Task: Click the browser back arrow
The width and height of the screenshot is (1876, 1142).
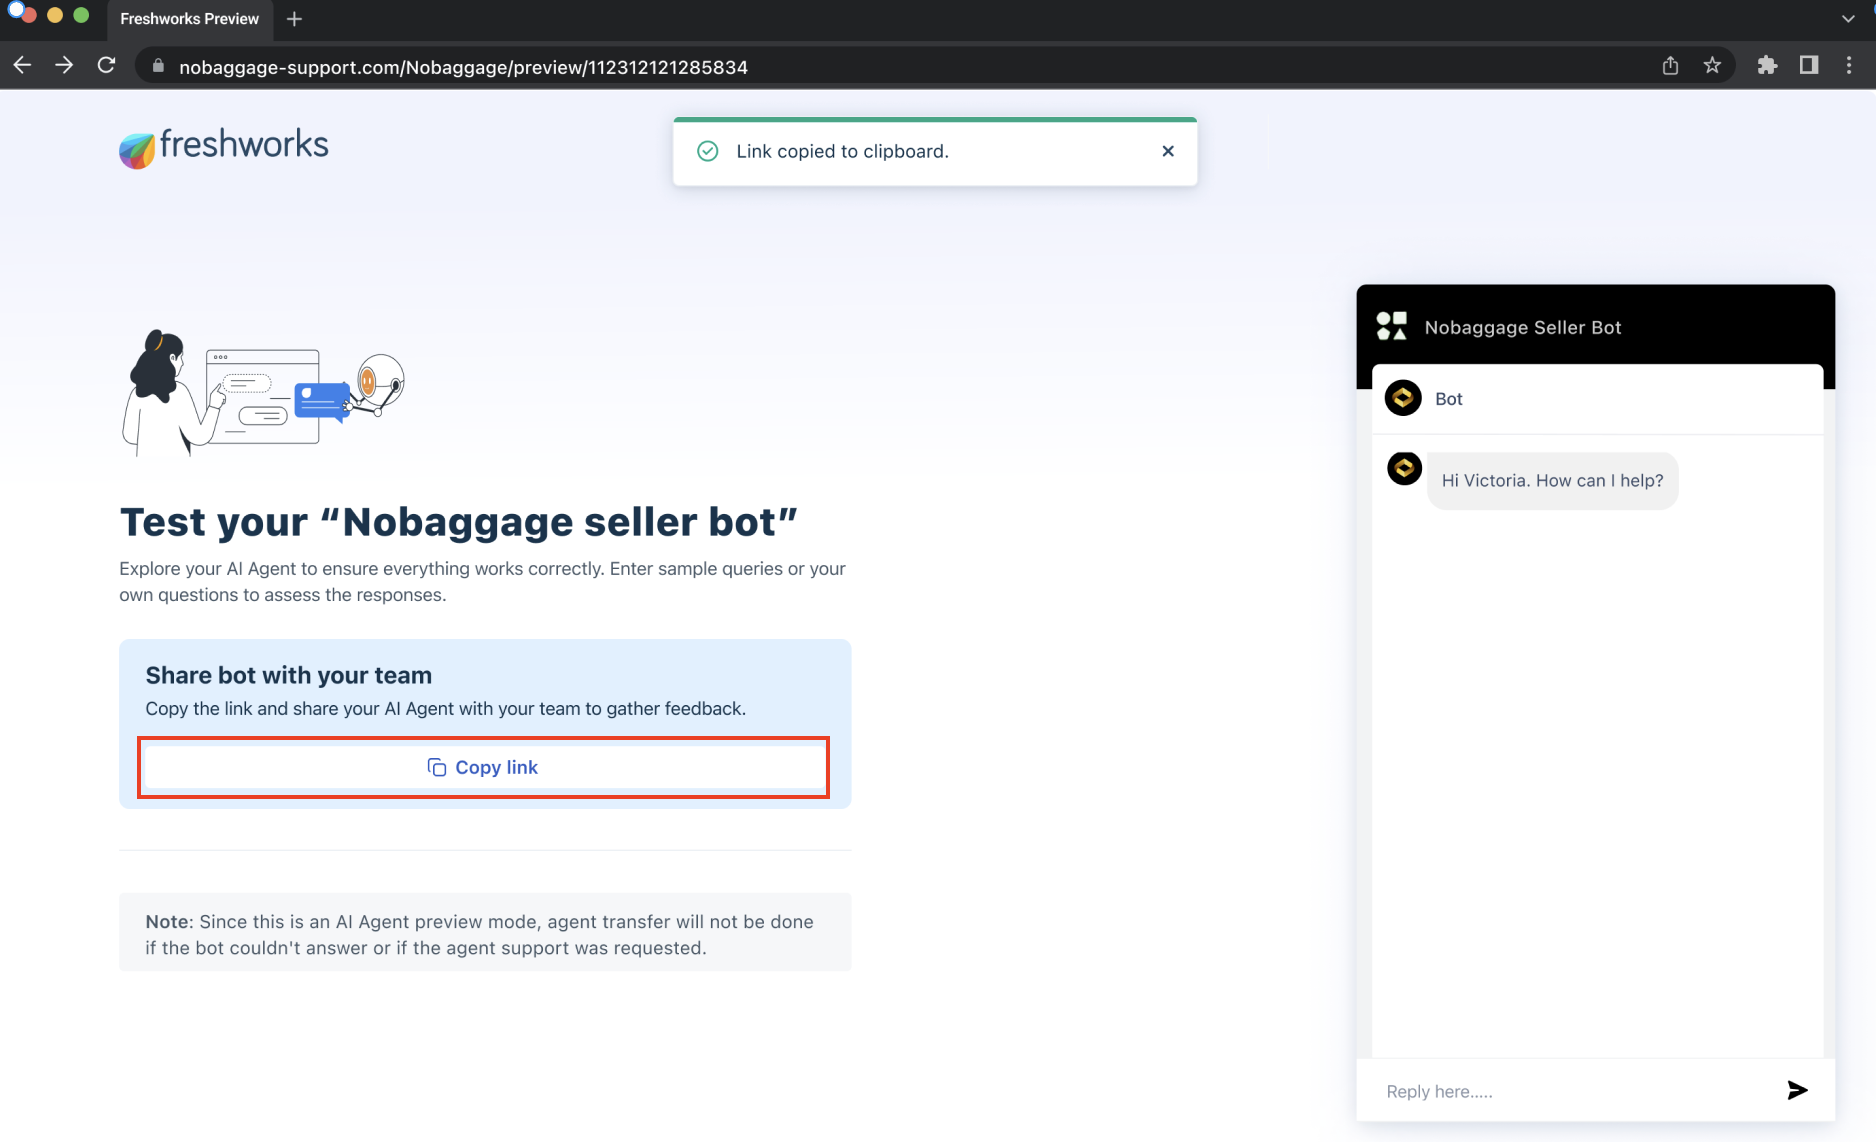Action: (x=22, y=66)
